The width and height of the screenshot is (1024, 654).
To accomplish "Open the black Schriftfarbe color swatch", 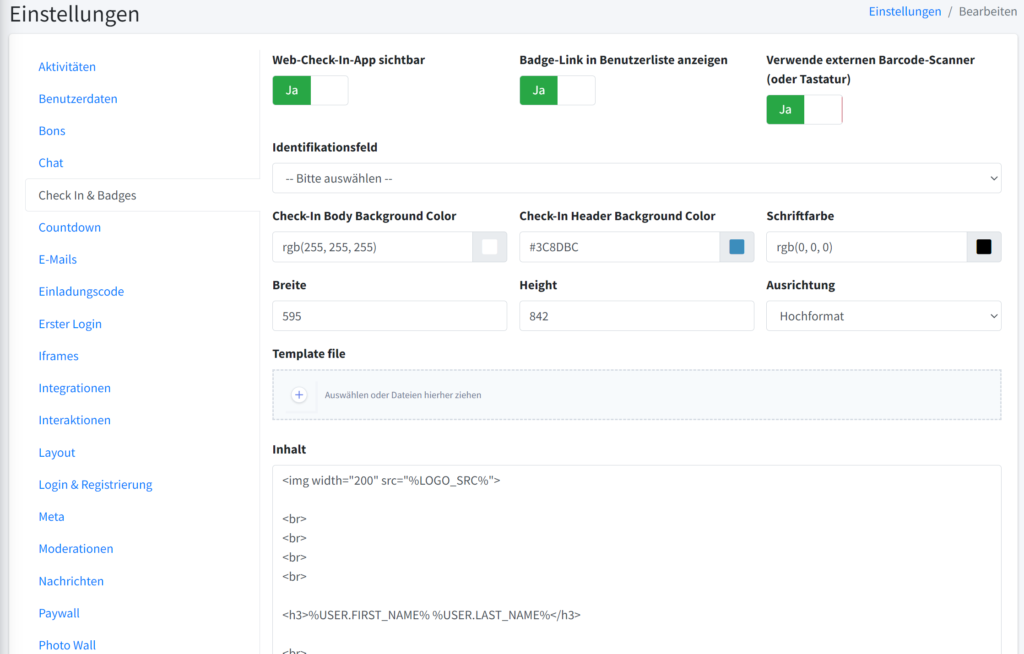I will point(984,247).
